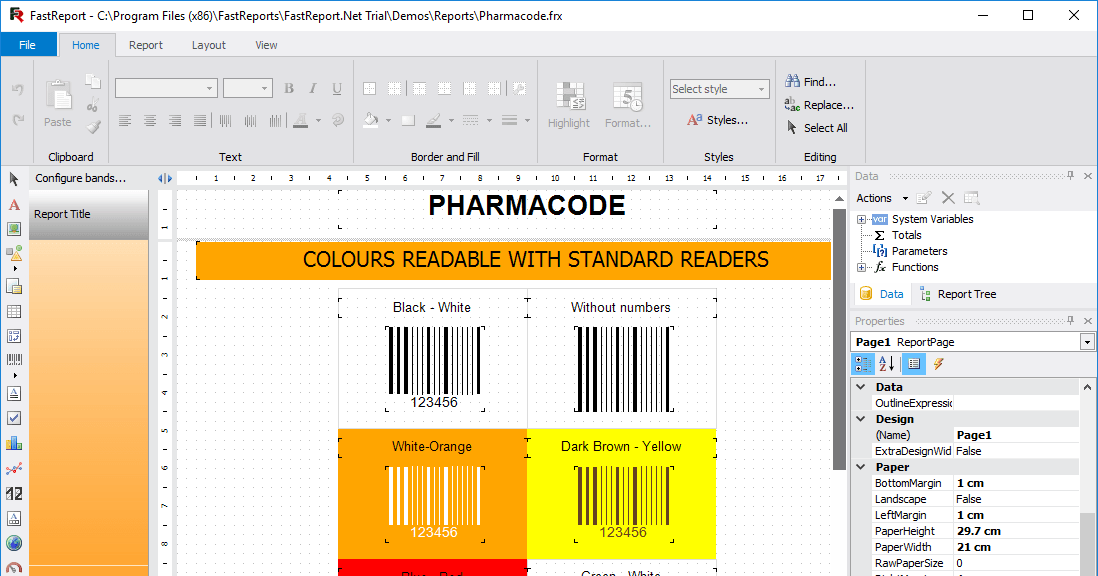Select the Black - White barcode object
The image size is (1098, 576).
pos(434,368)
